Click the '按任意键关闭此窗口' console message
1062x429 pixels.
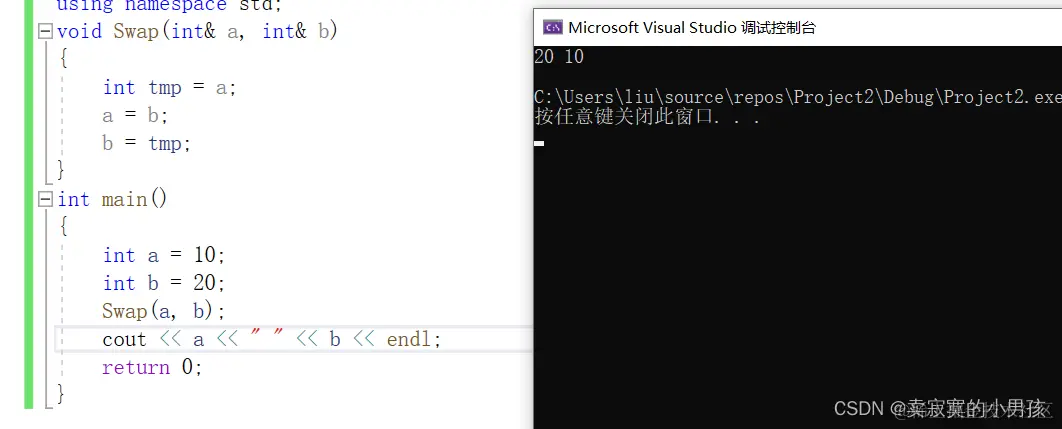(x=647, y=117)
